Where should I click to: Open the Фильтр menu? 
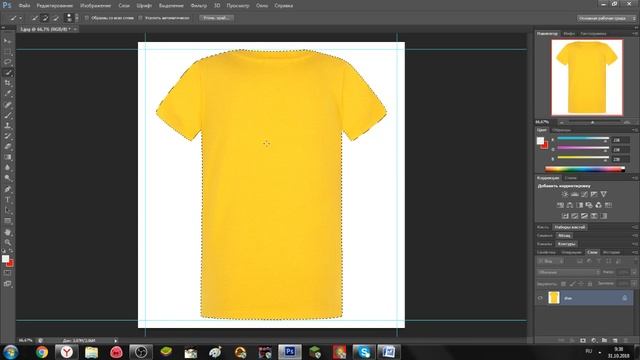pyautogui.click(x=198, y=6)
